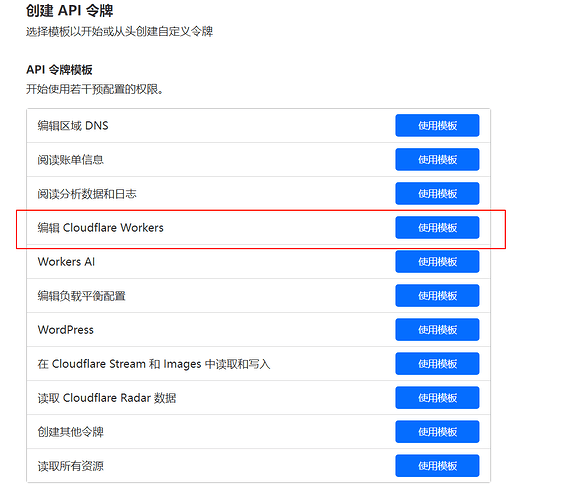Image resolution: width=568 pixels, height=500 pixels.
Task: Select the 阅读分析数据和日志 row label
Action: point(87,194)
